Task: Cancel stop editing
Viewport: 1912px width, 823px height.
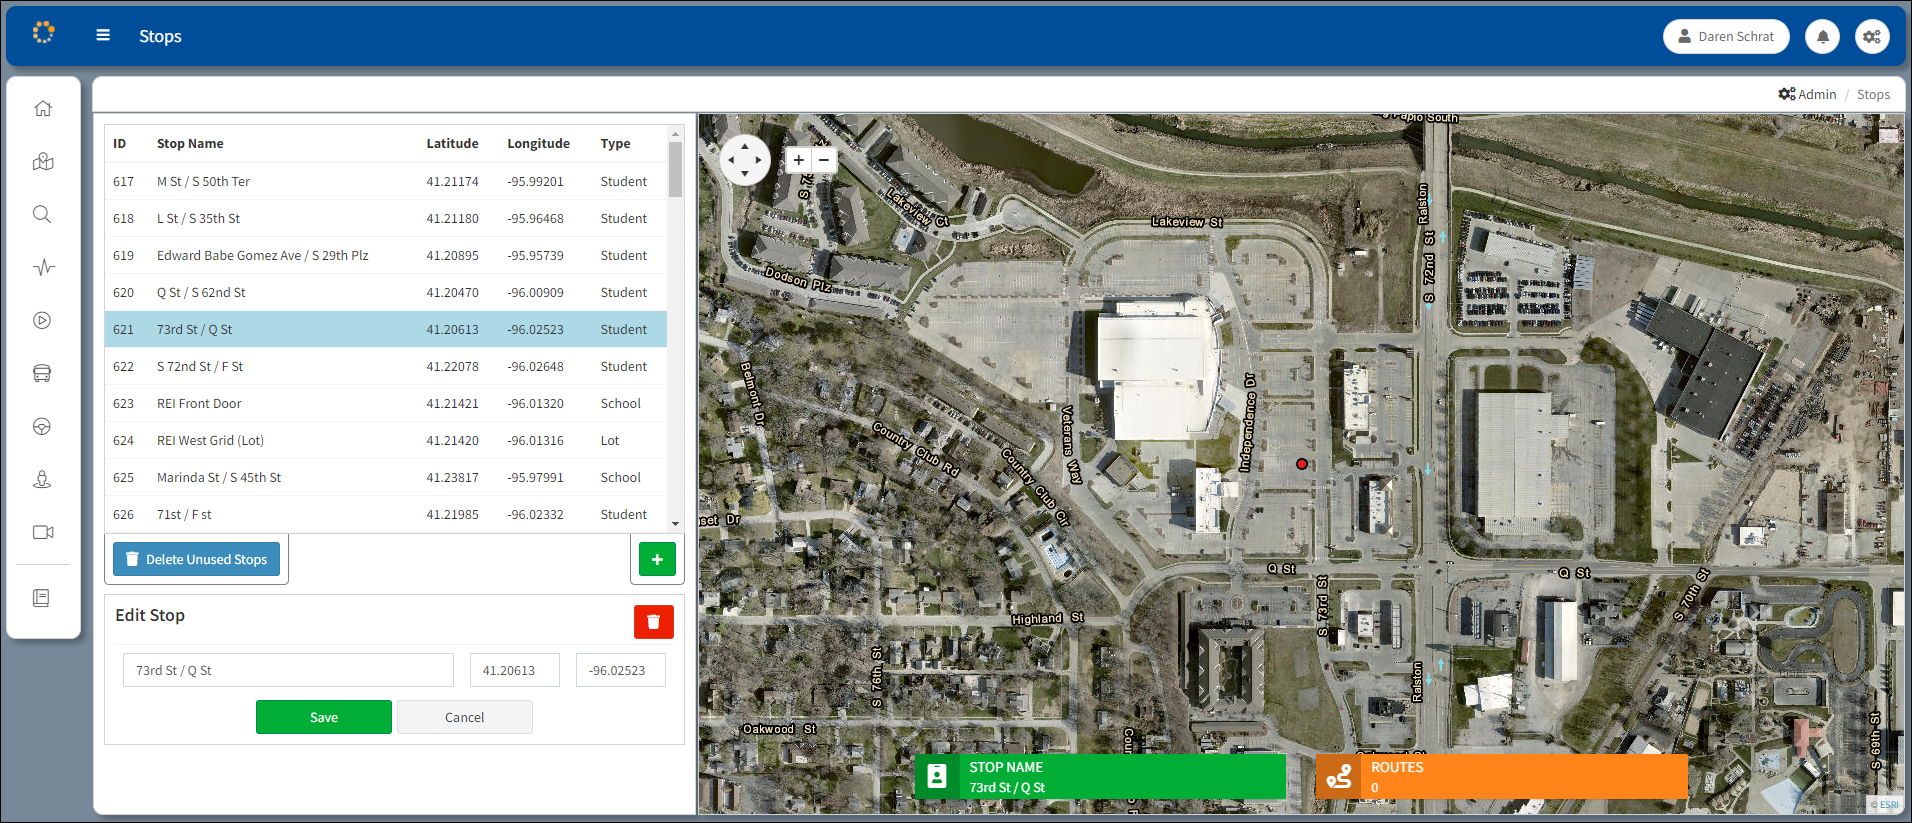Action: 464,717
